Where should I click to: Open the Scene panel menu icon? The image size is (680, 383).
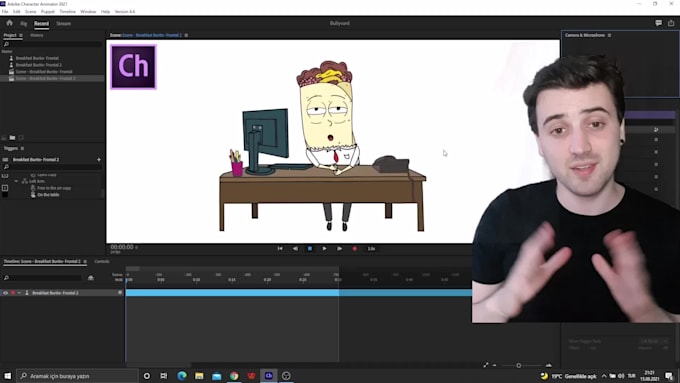tap(186, 35)
